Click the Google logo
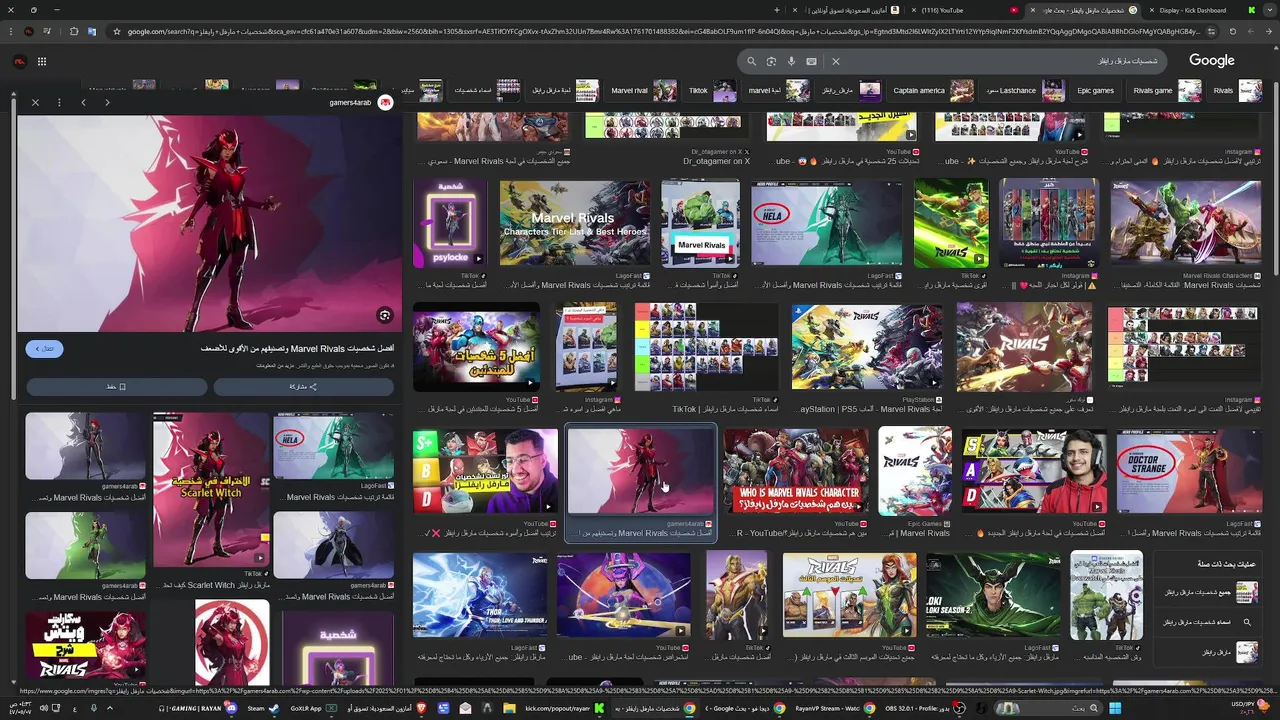Image resolution: width=1280 pixels, height=720 pixels. pos(1212,61)
